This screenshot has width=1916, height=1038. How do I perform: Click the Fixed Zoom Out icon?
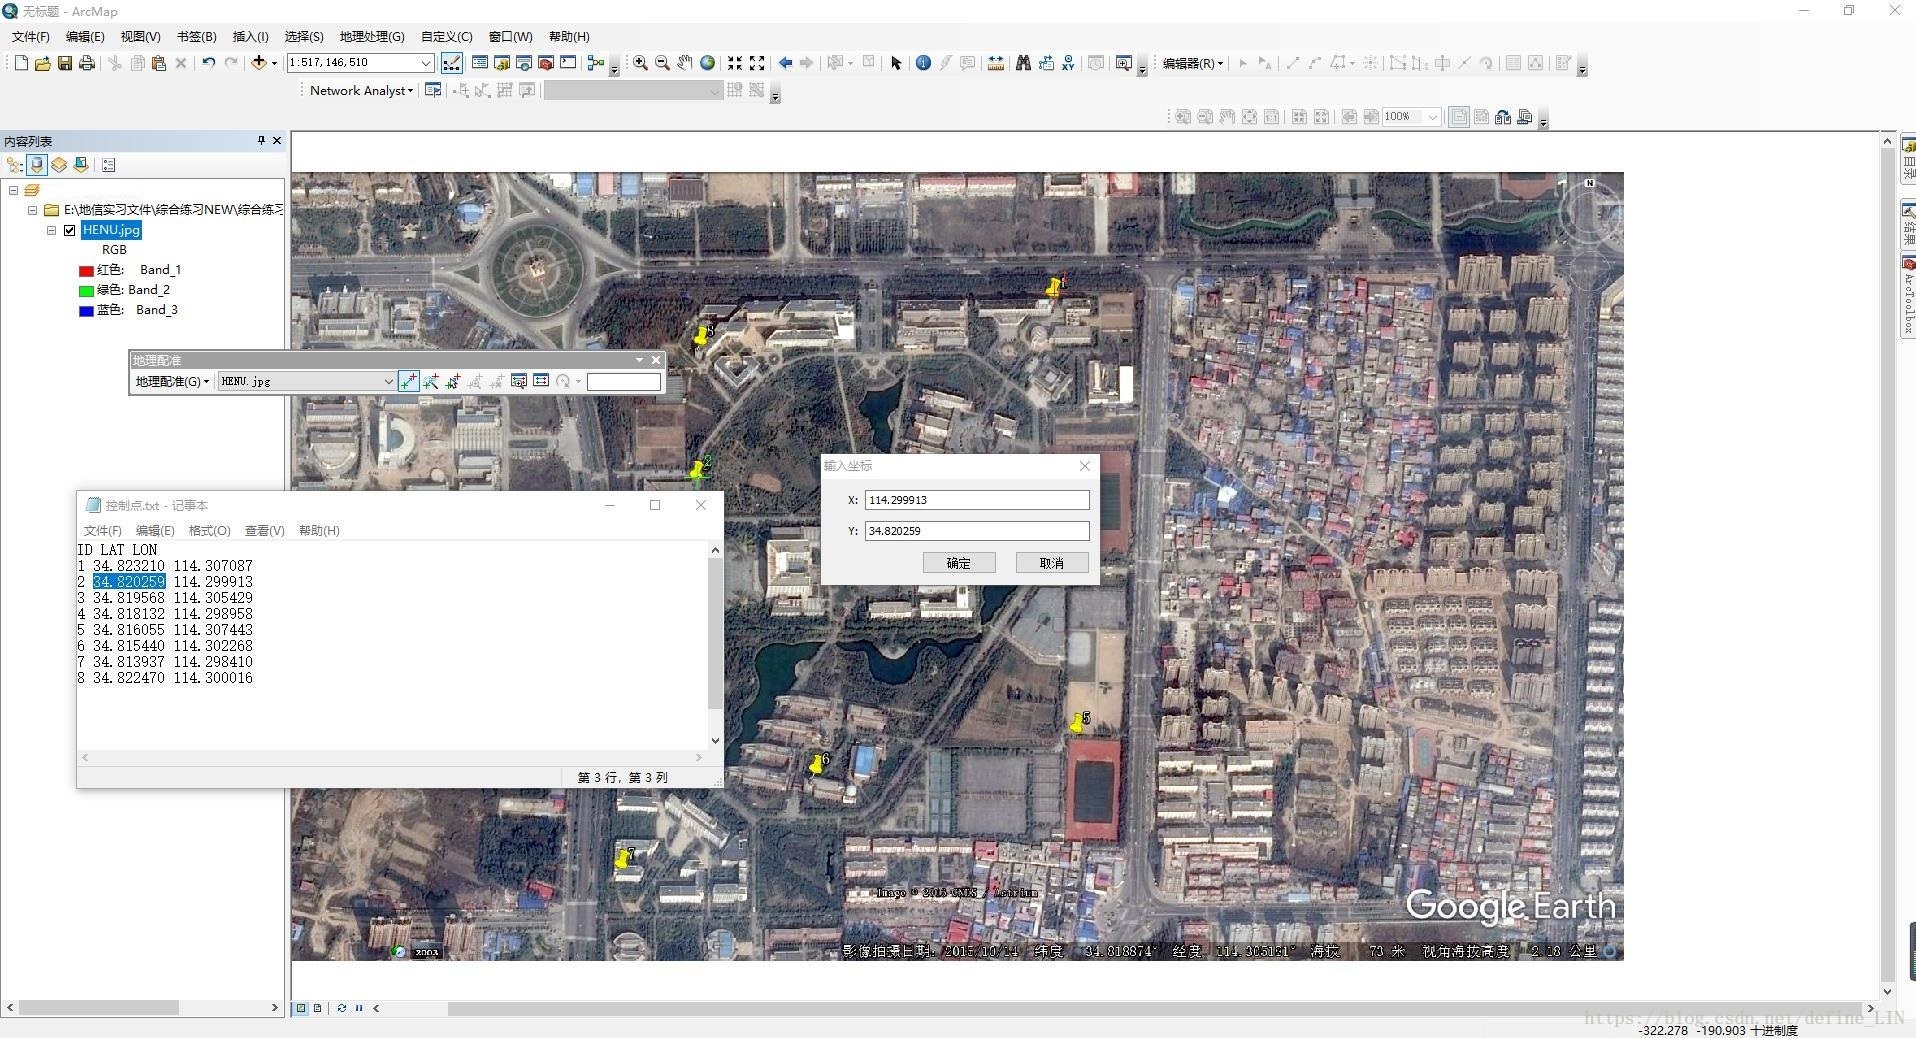coord(757,63)
